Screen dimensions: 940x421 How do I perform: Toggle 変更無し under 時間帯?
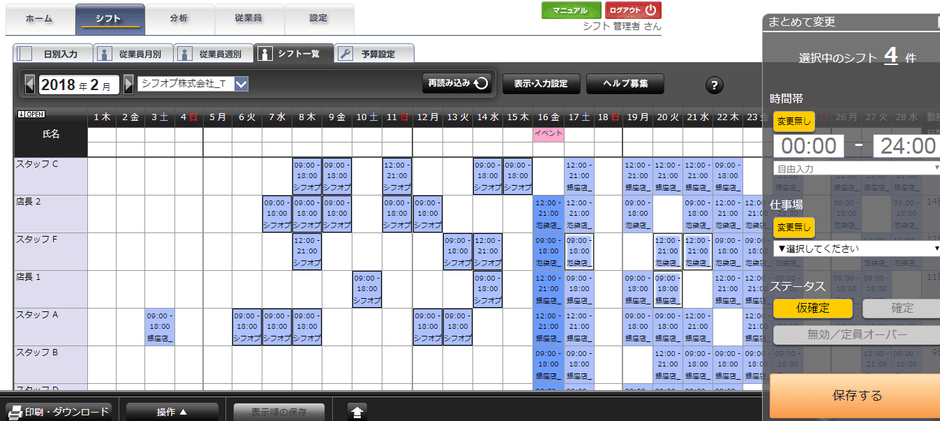point(793,122)
